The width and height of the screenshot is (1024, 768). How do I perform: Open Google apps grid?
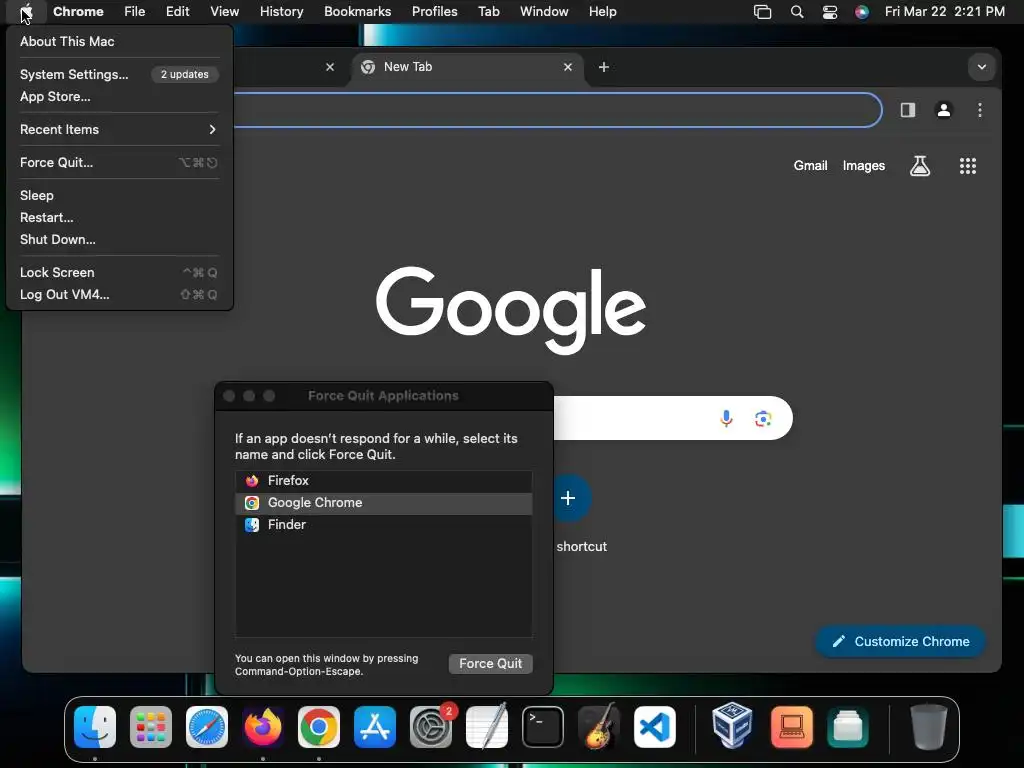pos(968,166)
